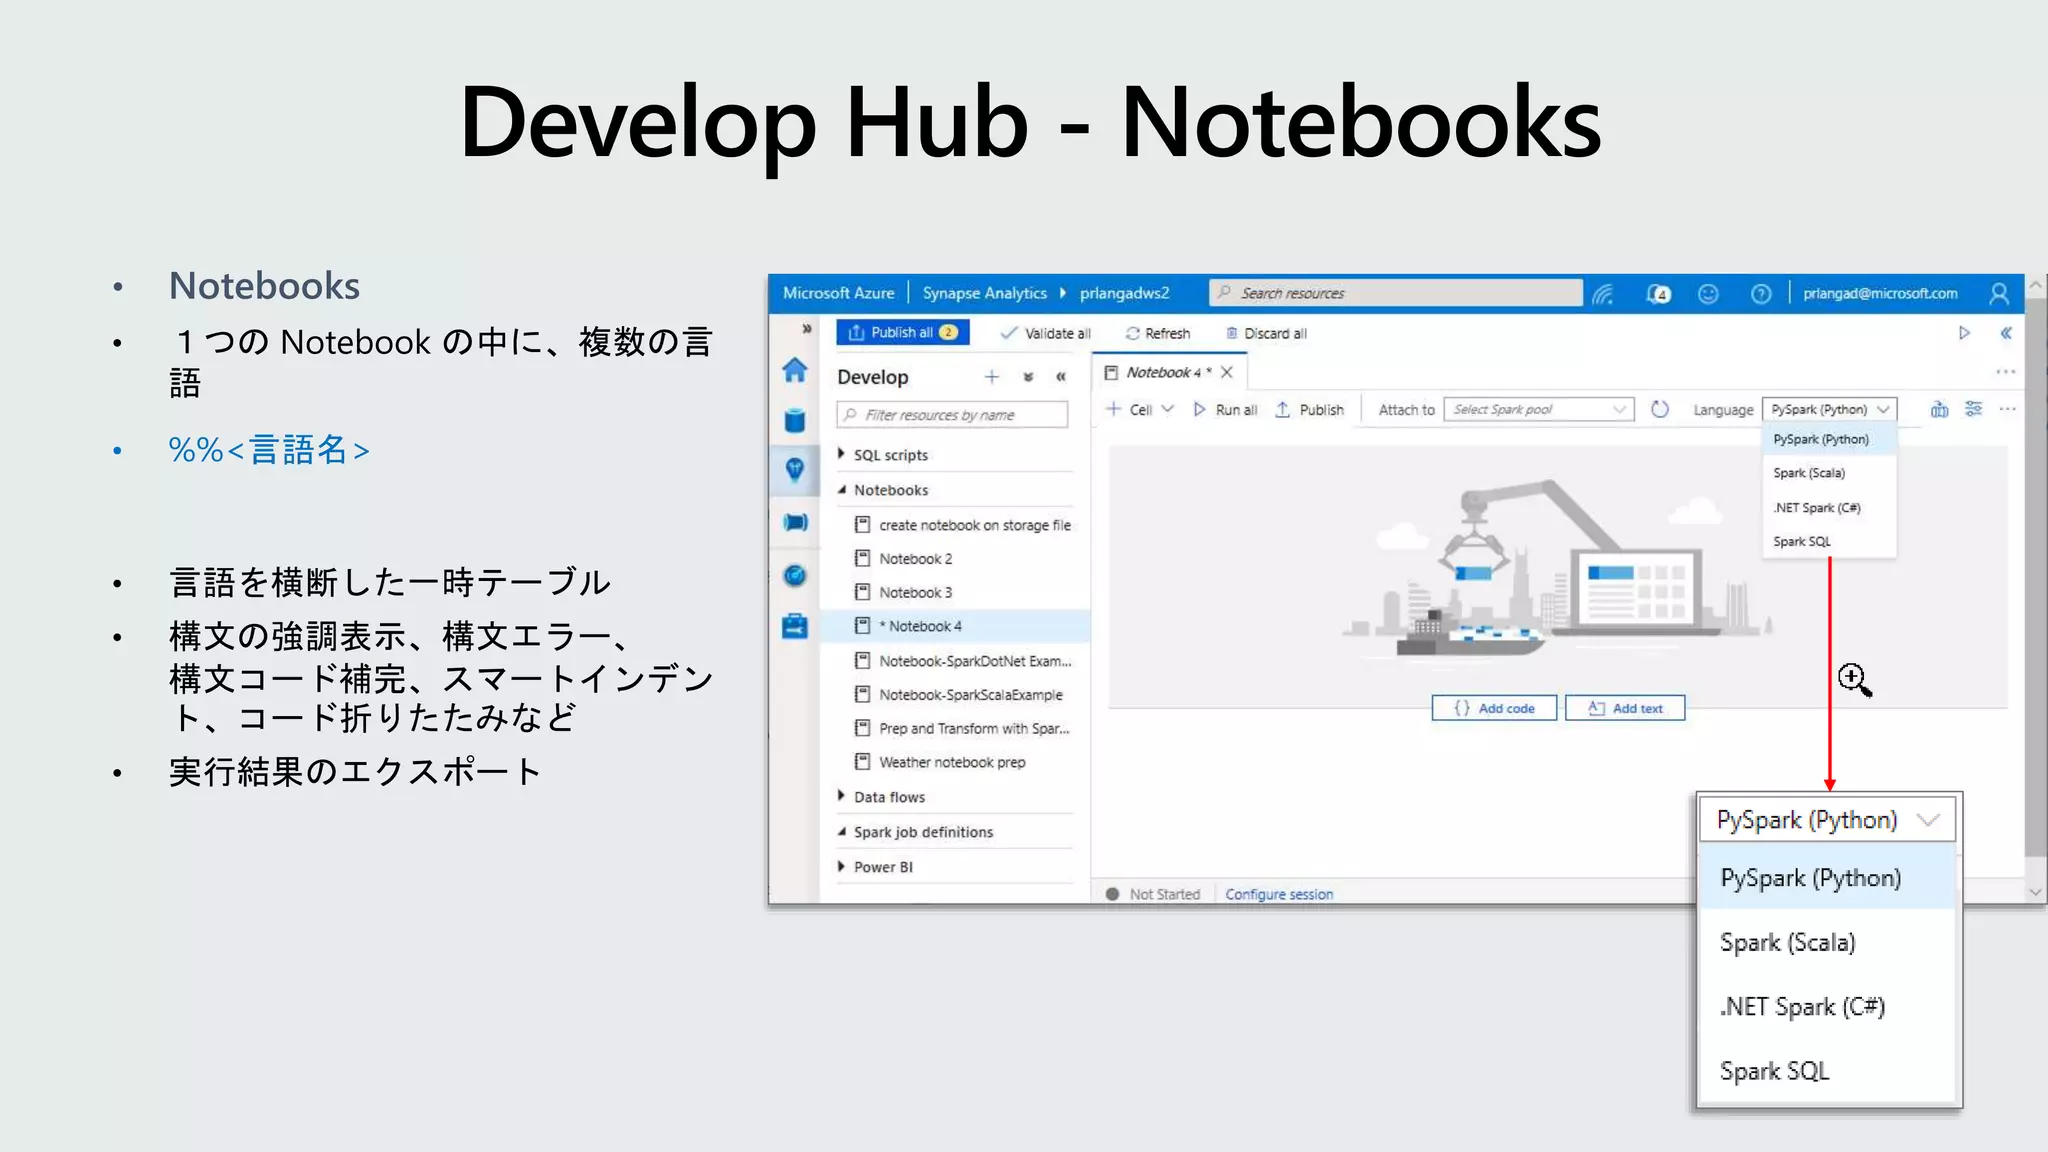The width and height of the screenshot is (2048, 1152).
Task: Click Refresh in the top toolbar
Action: click(1158, 333)
